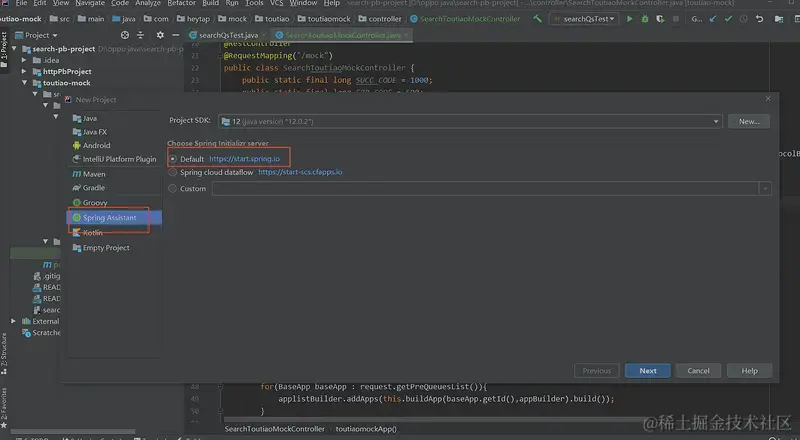Click the Cancel button
The image size is (800, 440).
[x=698, y=371]
